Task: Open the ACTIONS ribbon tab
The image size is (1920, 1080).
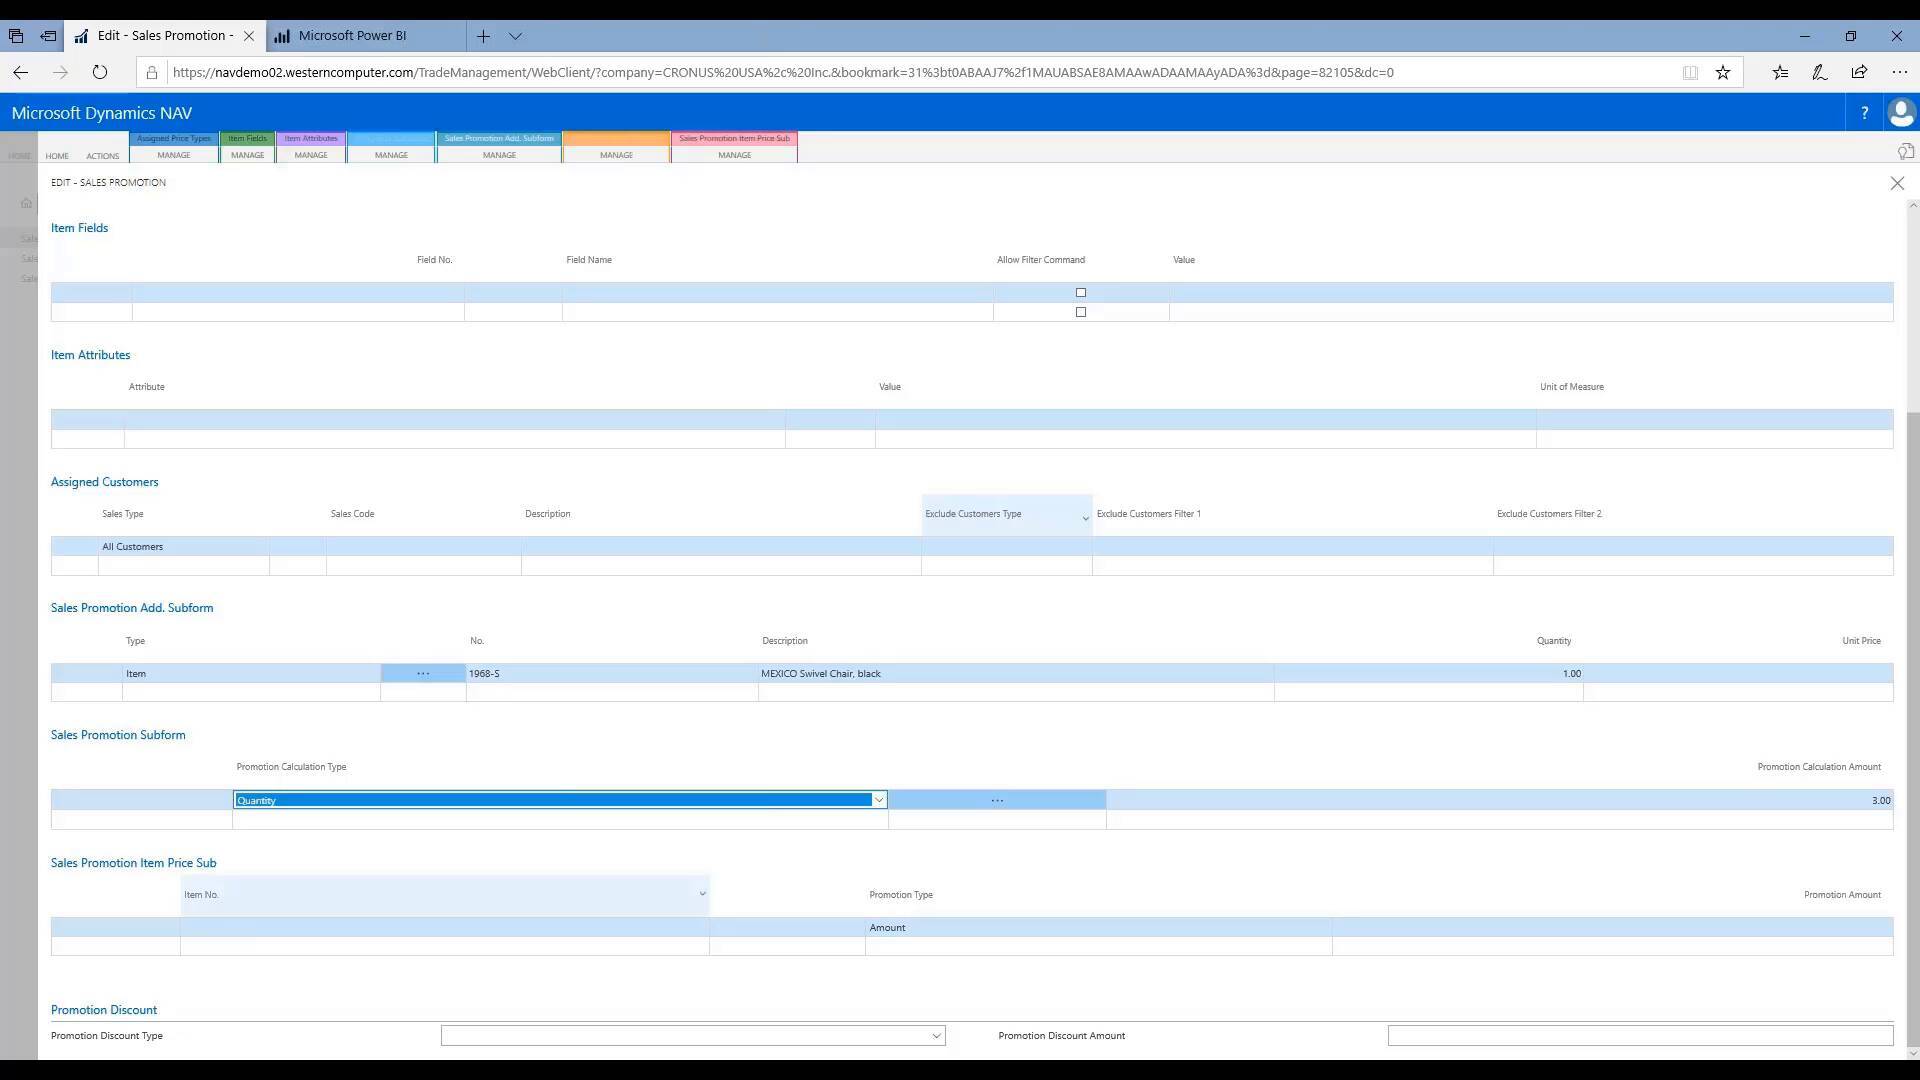Action: (102, 156)
